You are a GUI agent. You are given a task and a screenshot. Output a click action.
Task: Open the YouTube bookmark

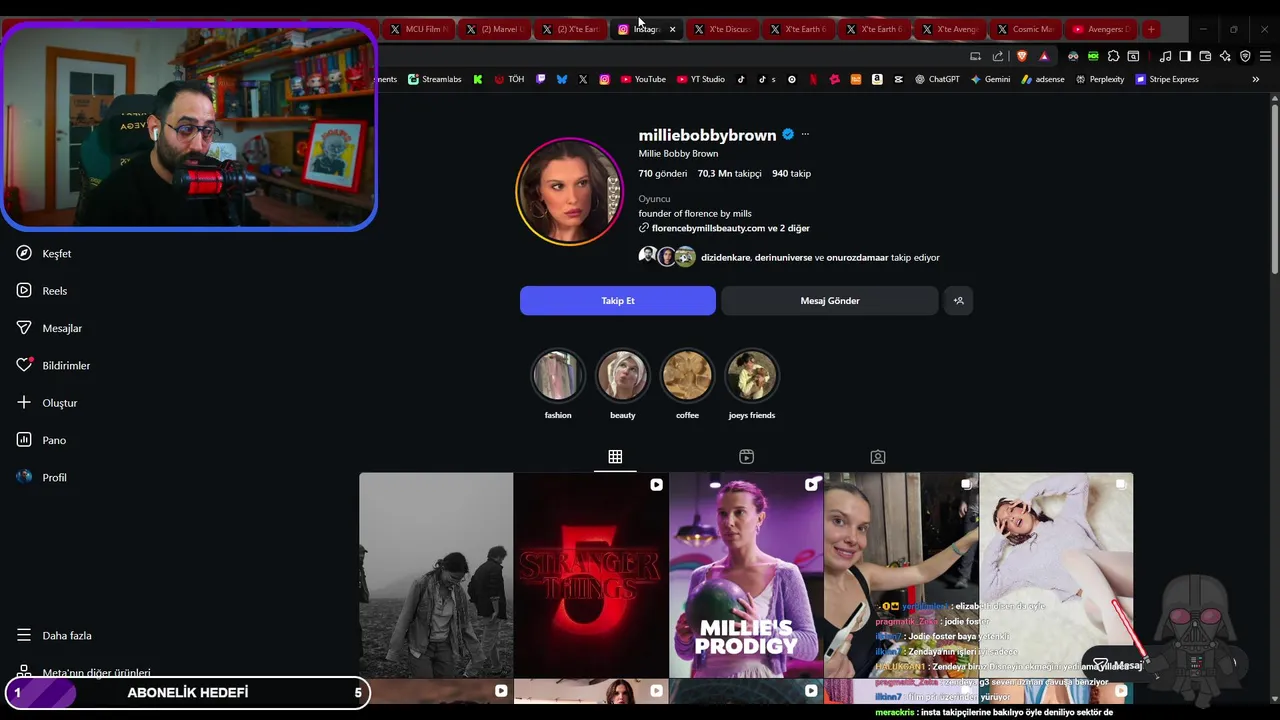point(643,79)
